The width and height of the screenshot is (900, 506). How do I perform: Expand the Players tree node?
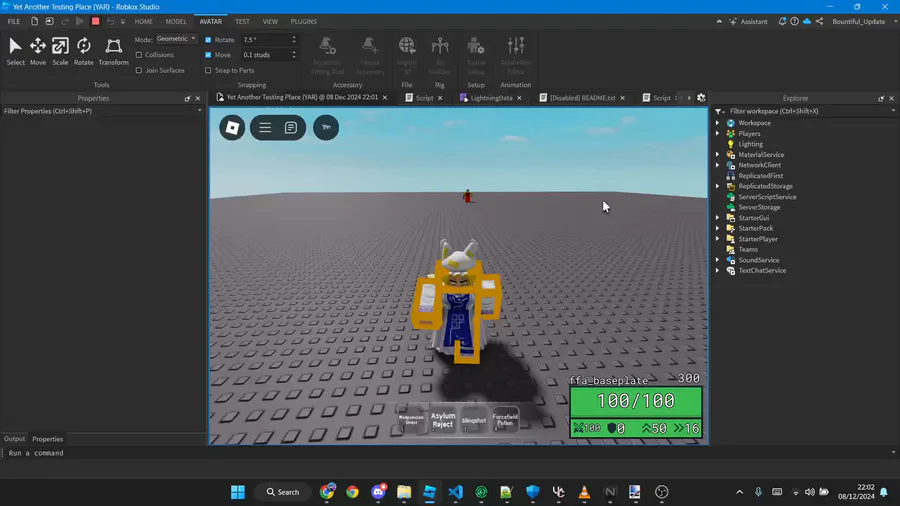(717, 133)
